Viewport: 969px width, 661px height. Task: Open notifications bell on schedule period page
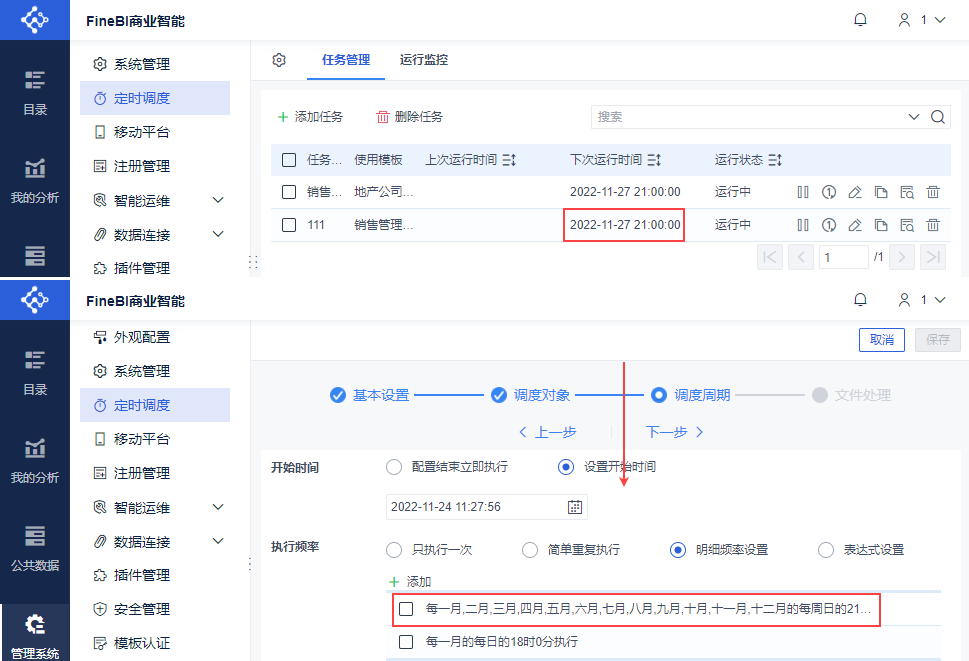(x=860, y=300)
